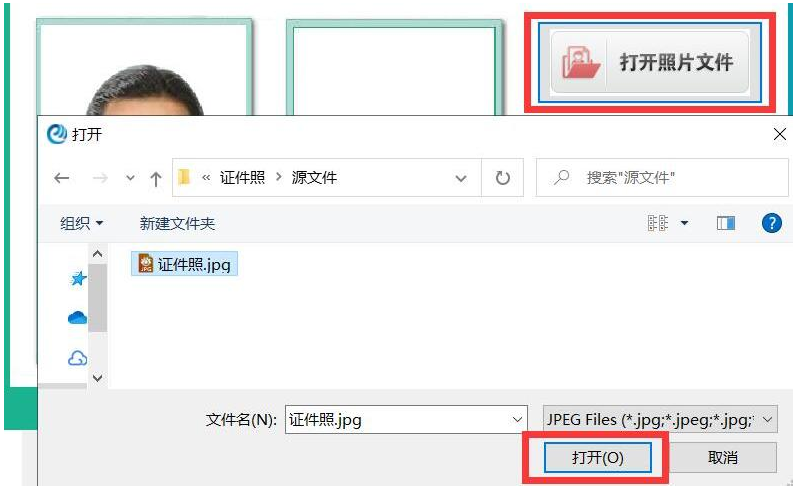Refresh the 源文件 folder view

[502, 178]
